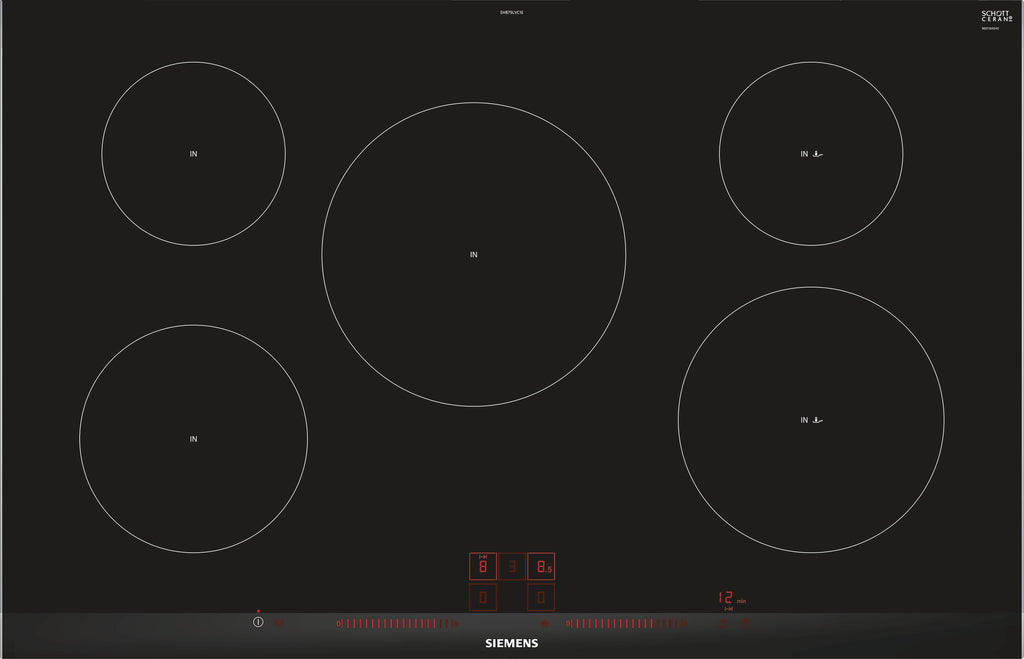The height and width of the screenshot is (659, 1024).
Task: Tap the bottom-left induction cooking zone
Action: [x=193, y=439]
